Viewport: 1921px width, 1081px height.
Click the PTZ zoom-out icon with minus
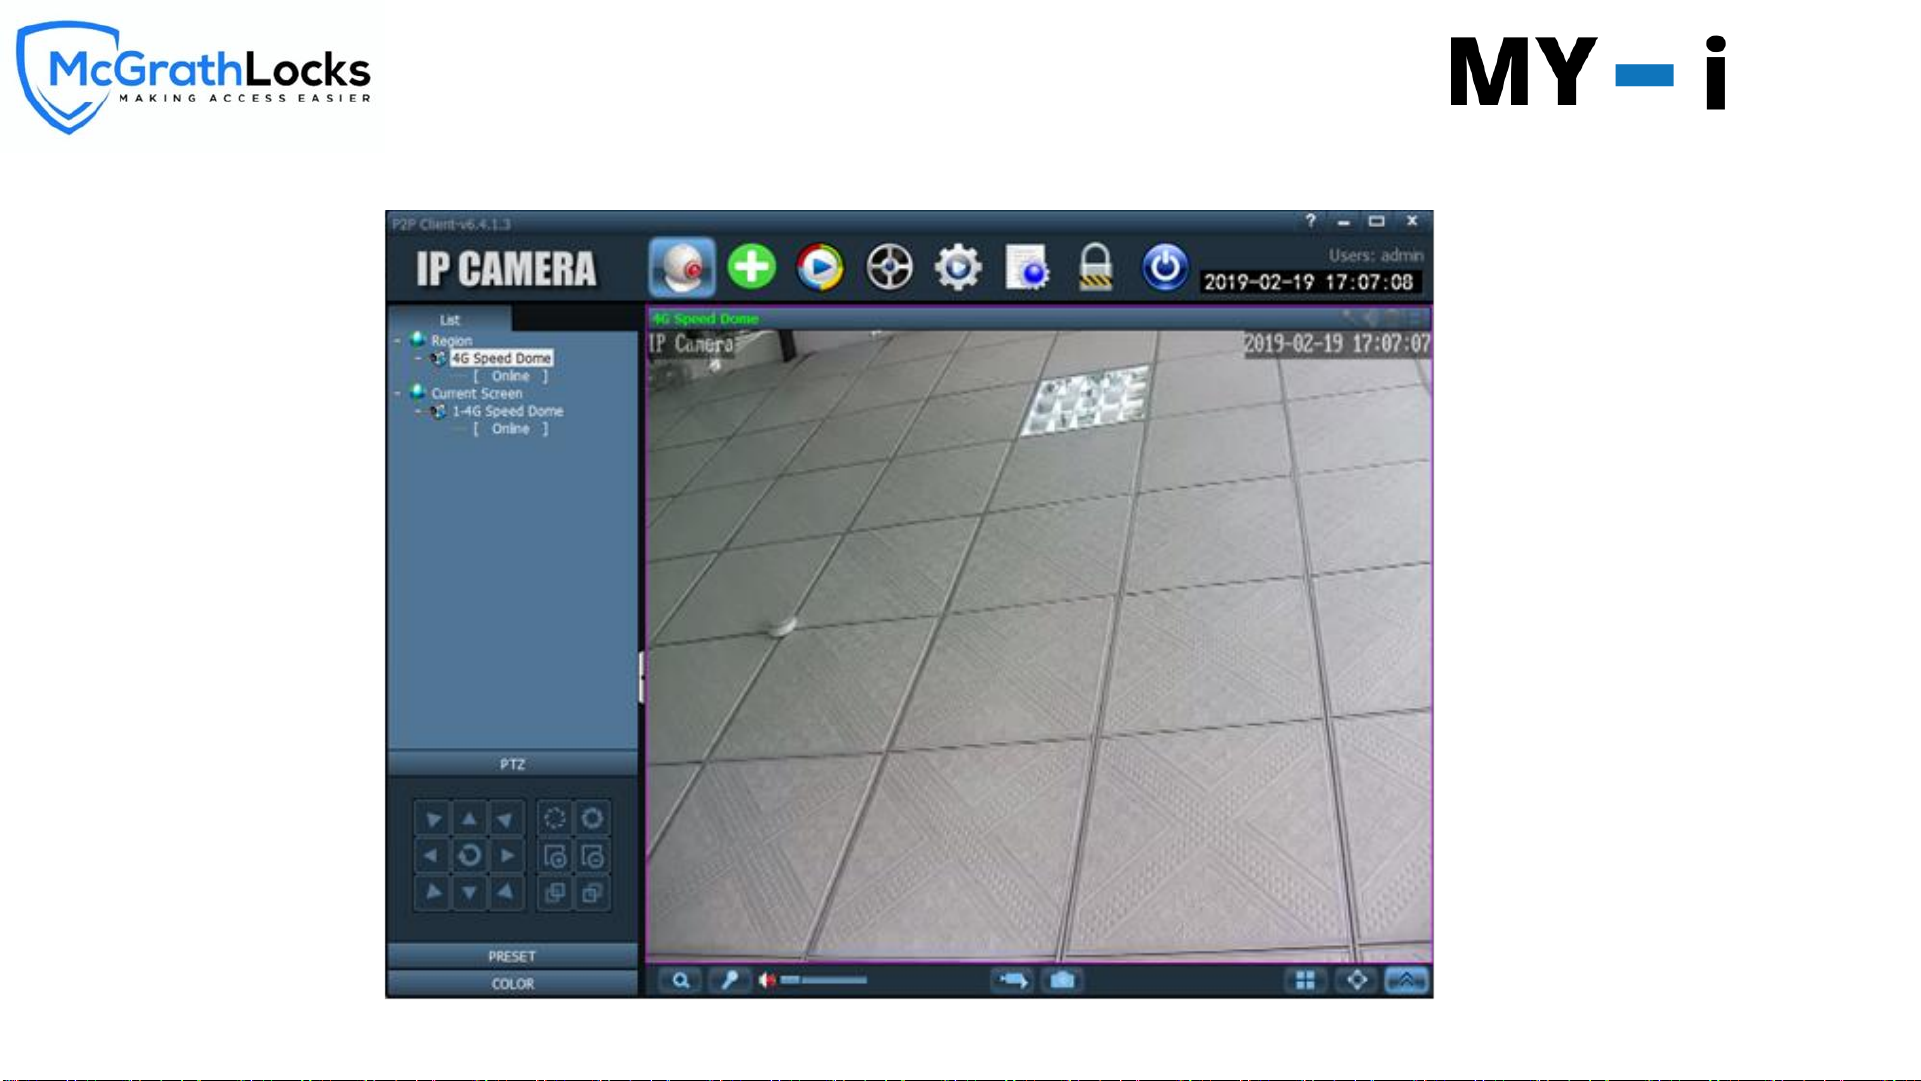(x=592, y=856)
